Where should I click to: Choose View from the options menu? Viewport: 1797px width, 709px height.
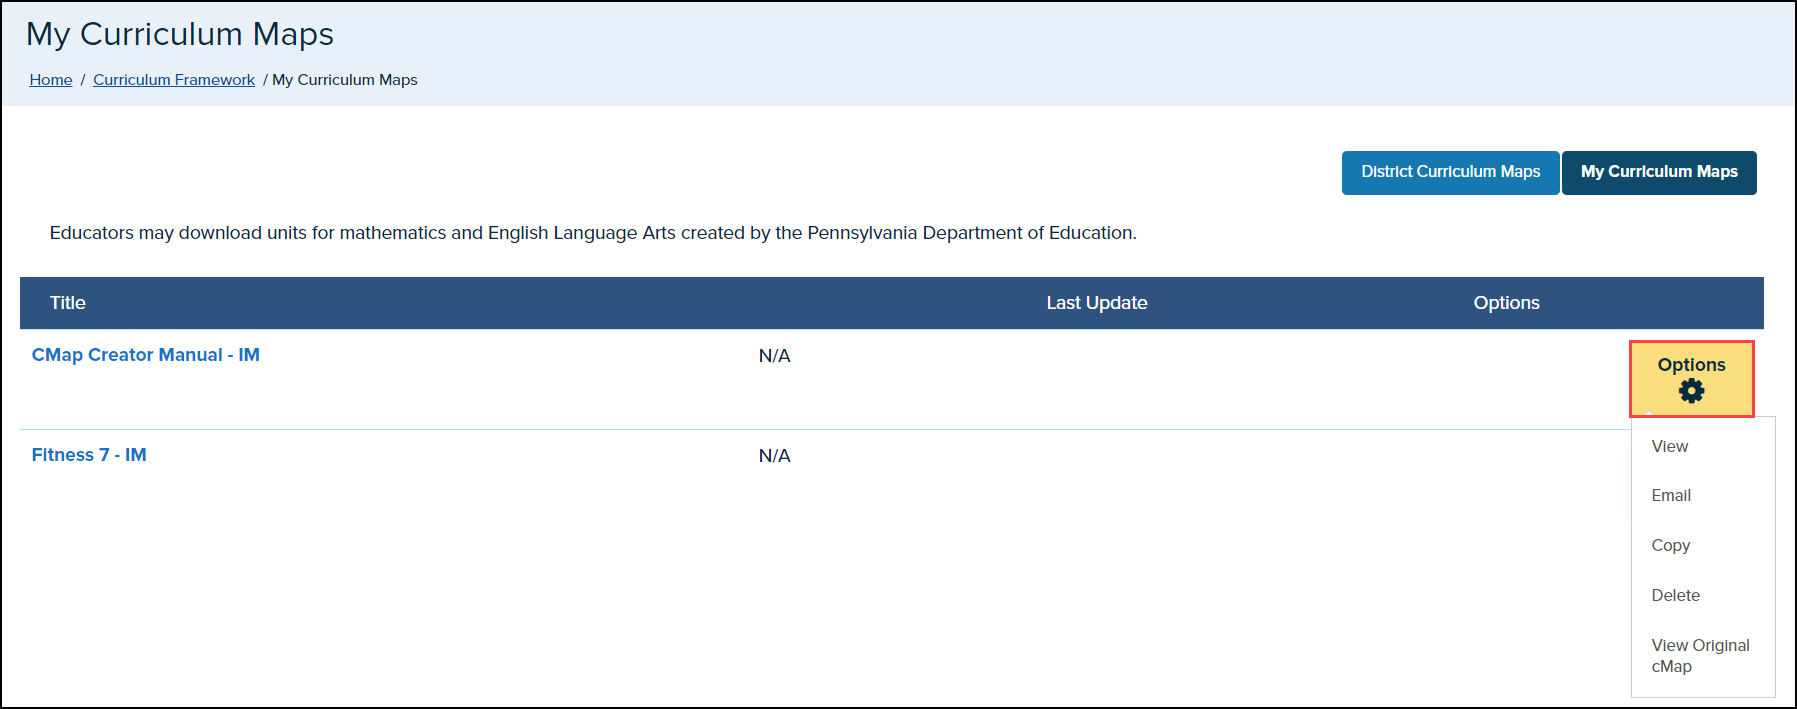point(1669,446)
